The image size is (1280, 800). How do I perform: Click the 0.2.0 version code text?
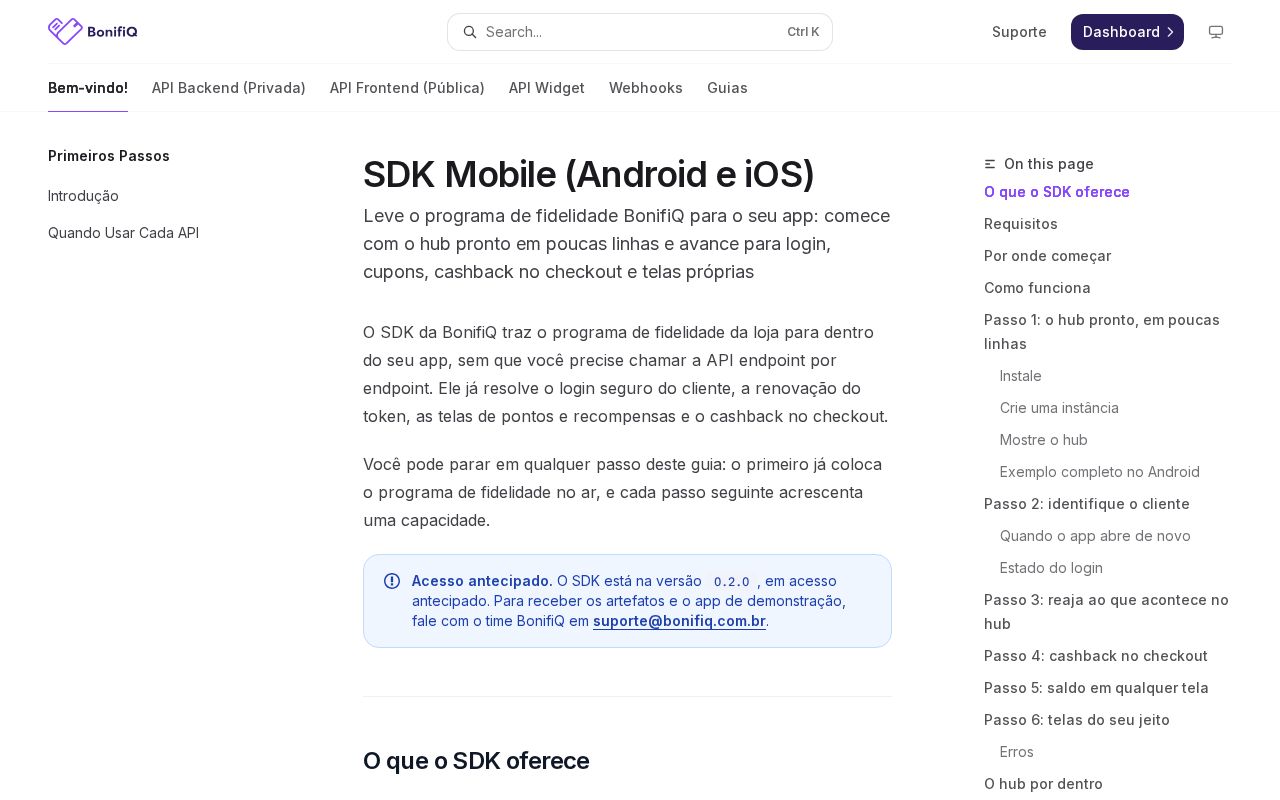(x=731, y=582)
